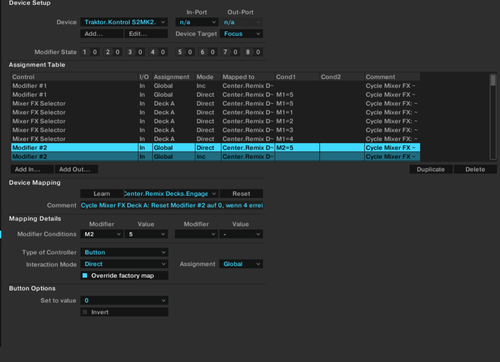Select the Modifier #1 row with Direct mode
Screen dimensions: 500x362
pyautogui.click(x=215, y=95)
